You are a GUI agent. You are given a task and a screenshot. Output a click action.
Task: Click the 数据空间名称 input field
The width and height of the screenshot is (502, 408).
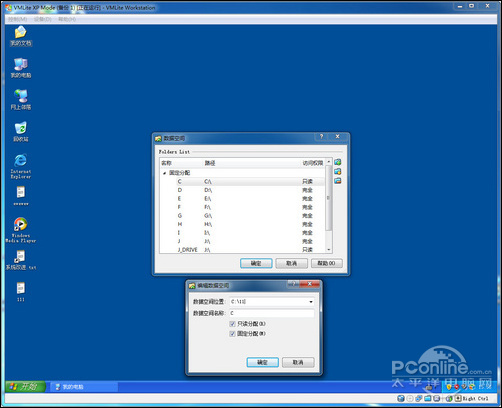[x=272, y=313]
